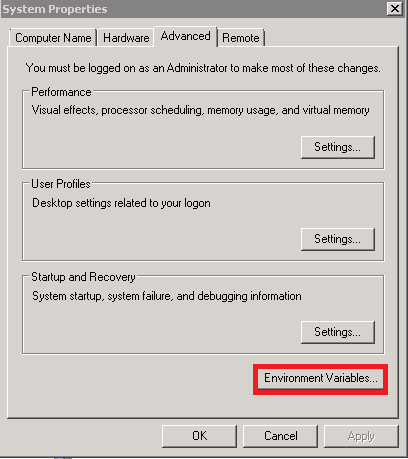Switch to the Computer Name tab
Viewport: 408px width, 459px height.
pyautogui.click(x=53, y=38)
